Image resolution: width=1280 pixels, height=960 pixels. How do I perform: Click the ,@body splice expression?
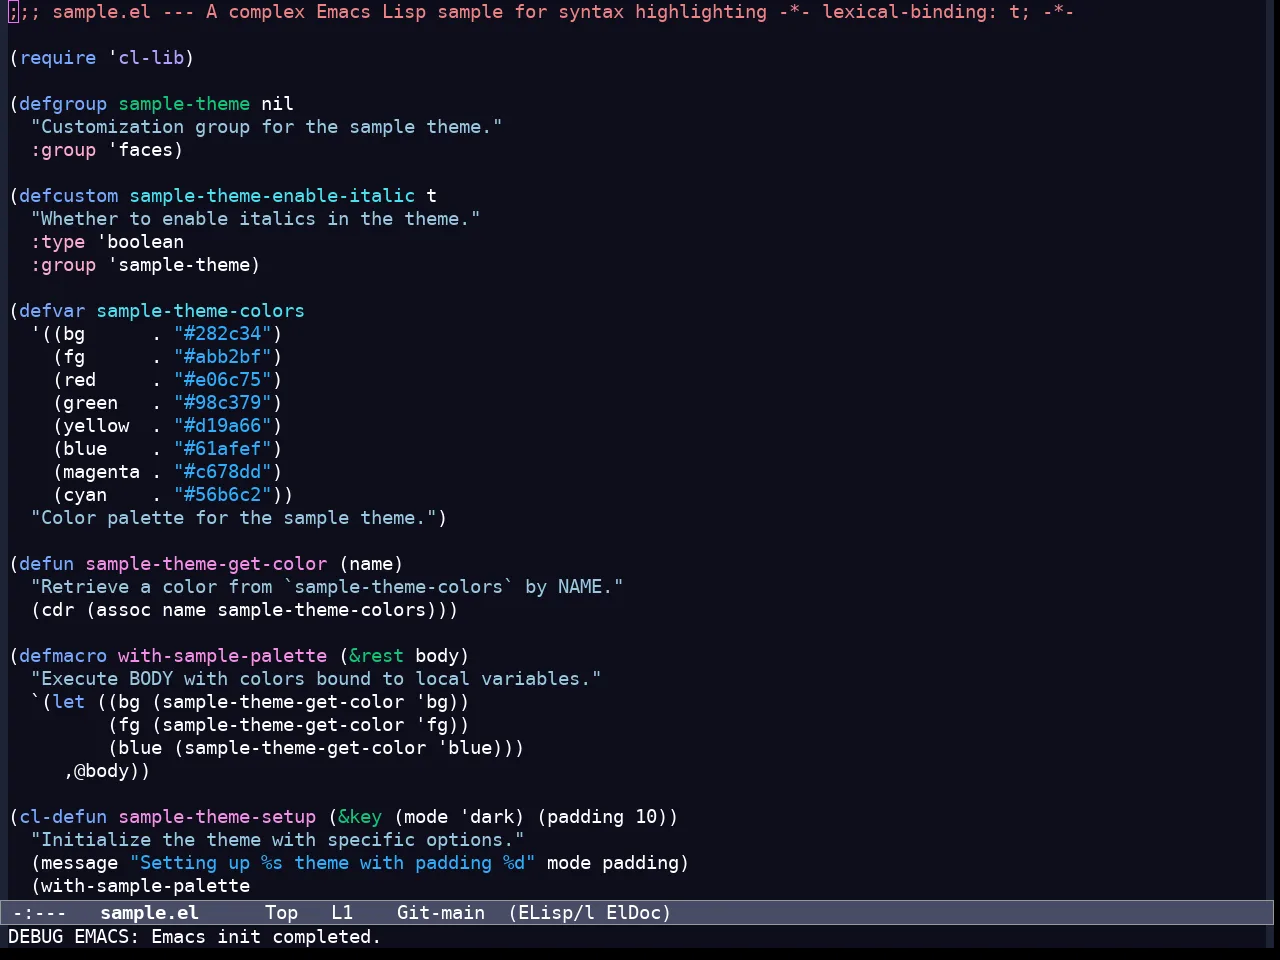[96, 770]
